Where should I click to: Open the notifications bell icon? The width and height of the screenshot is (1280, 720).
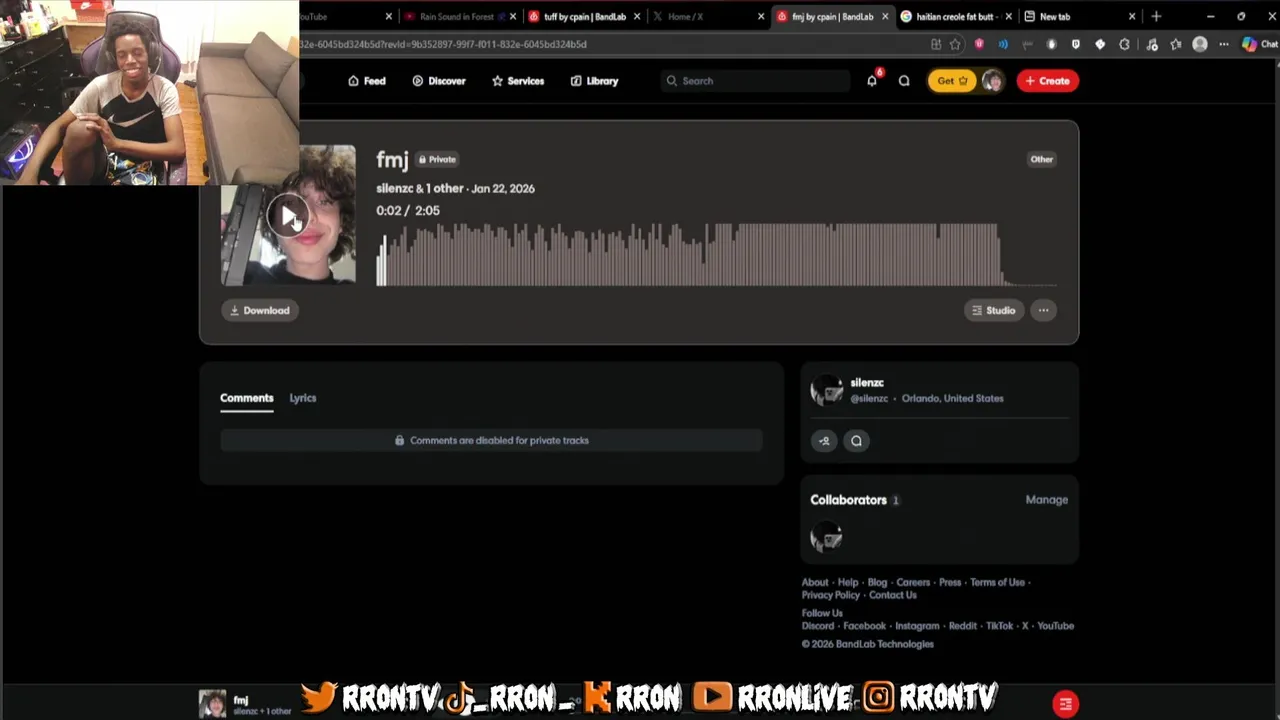click(872, 81)
